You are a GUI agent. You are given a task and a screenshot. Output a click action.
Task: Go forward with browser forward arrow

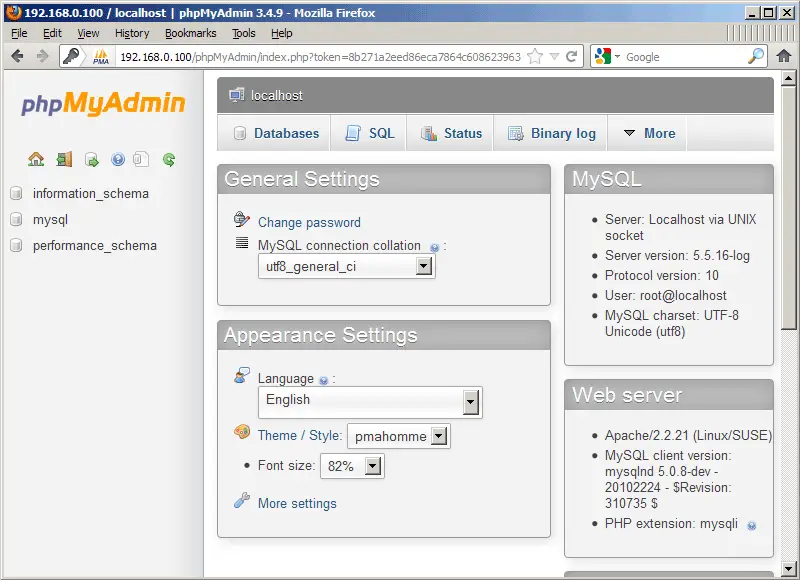click(42, 56)
